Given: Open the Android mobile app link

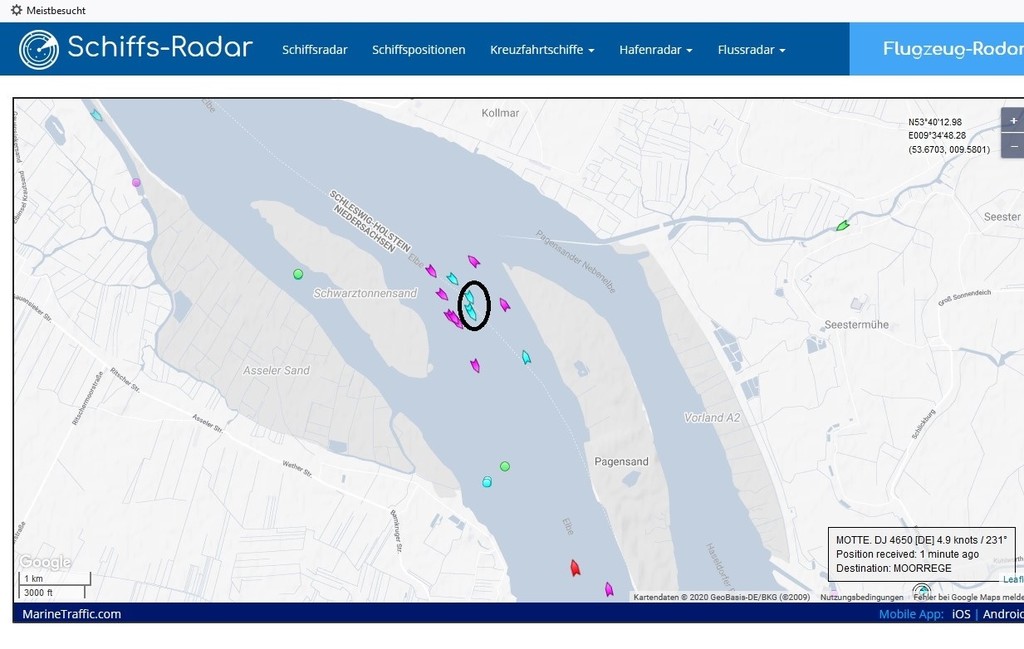Looking at the screenshot, I should click(1003, 614).
